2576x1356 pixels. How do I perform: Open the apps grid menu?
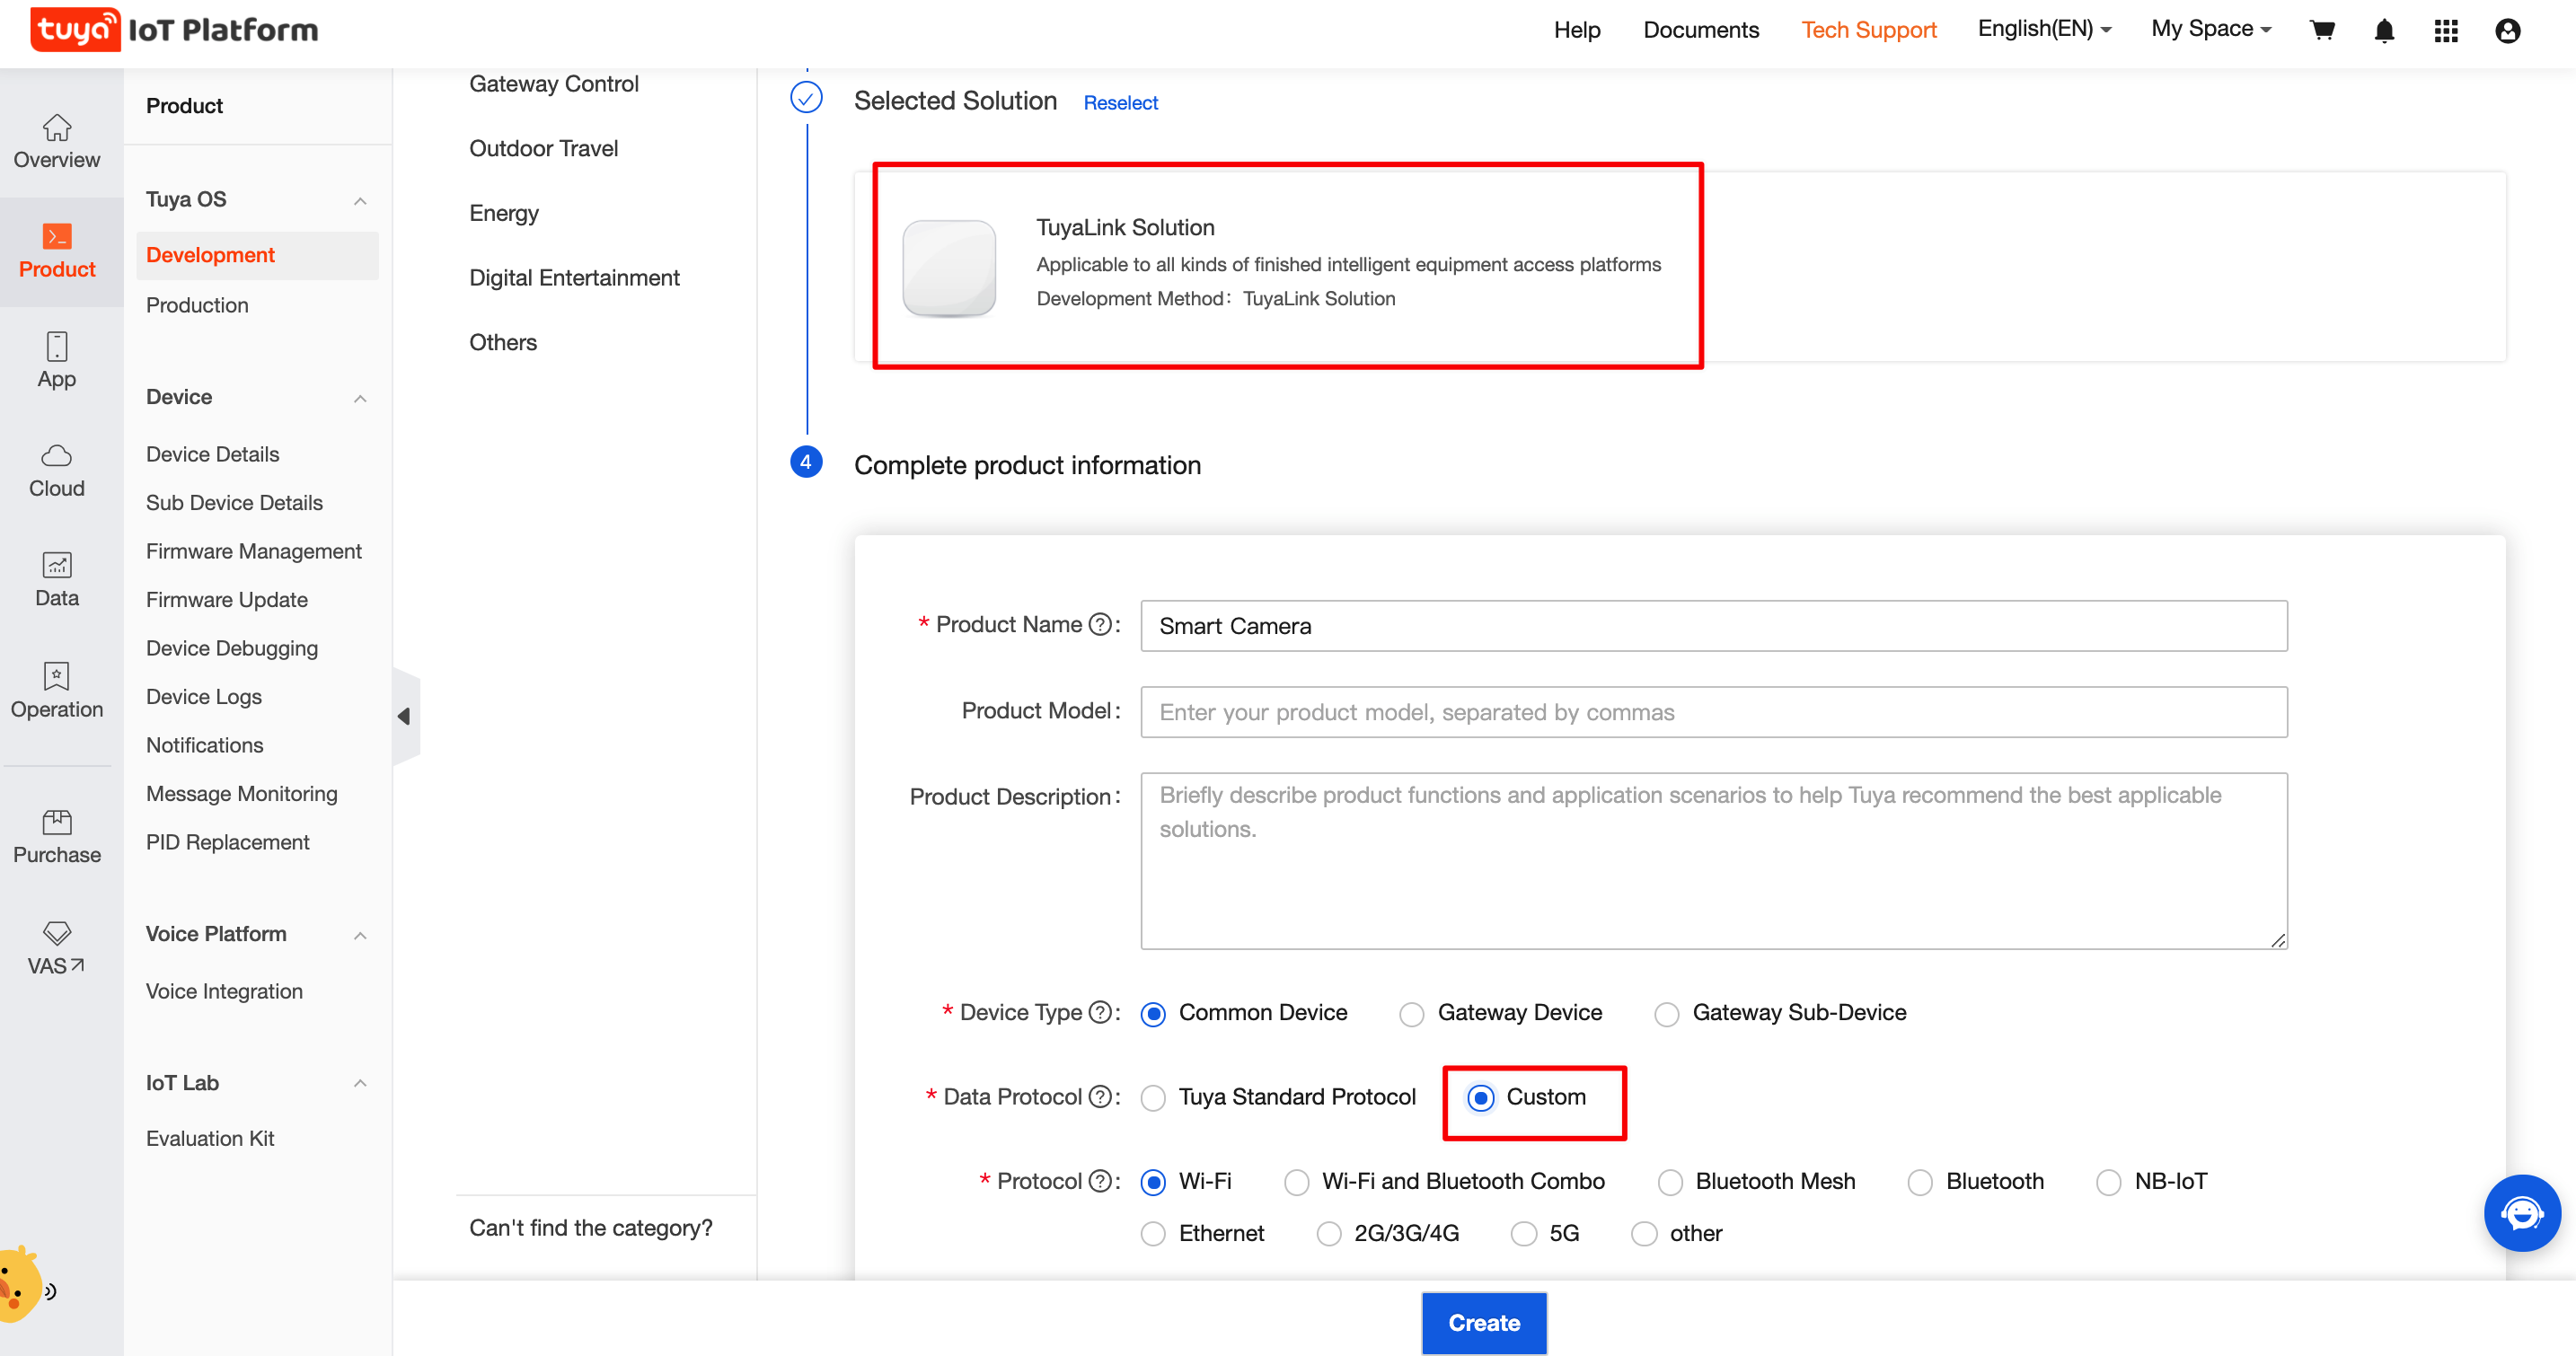2446,31
